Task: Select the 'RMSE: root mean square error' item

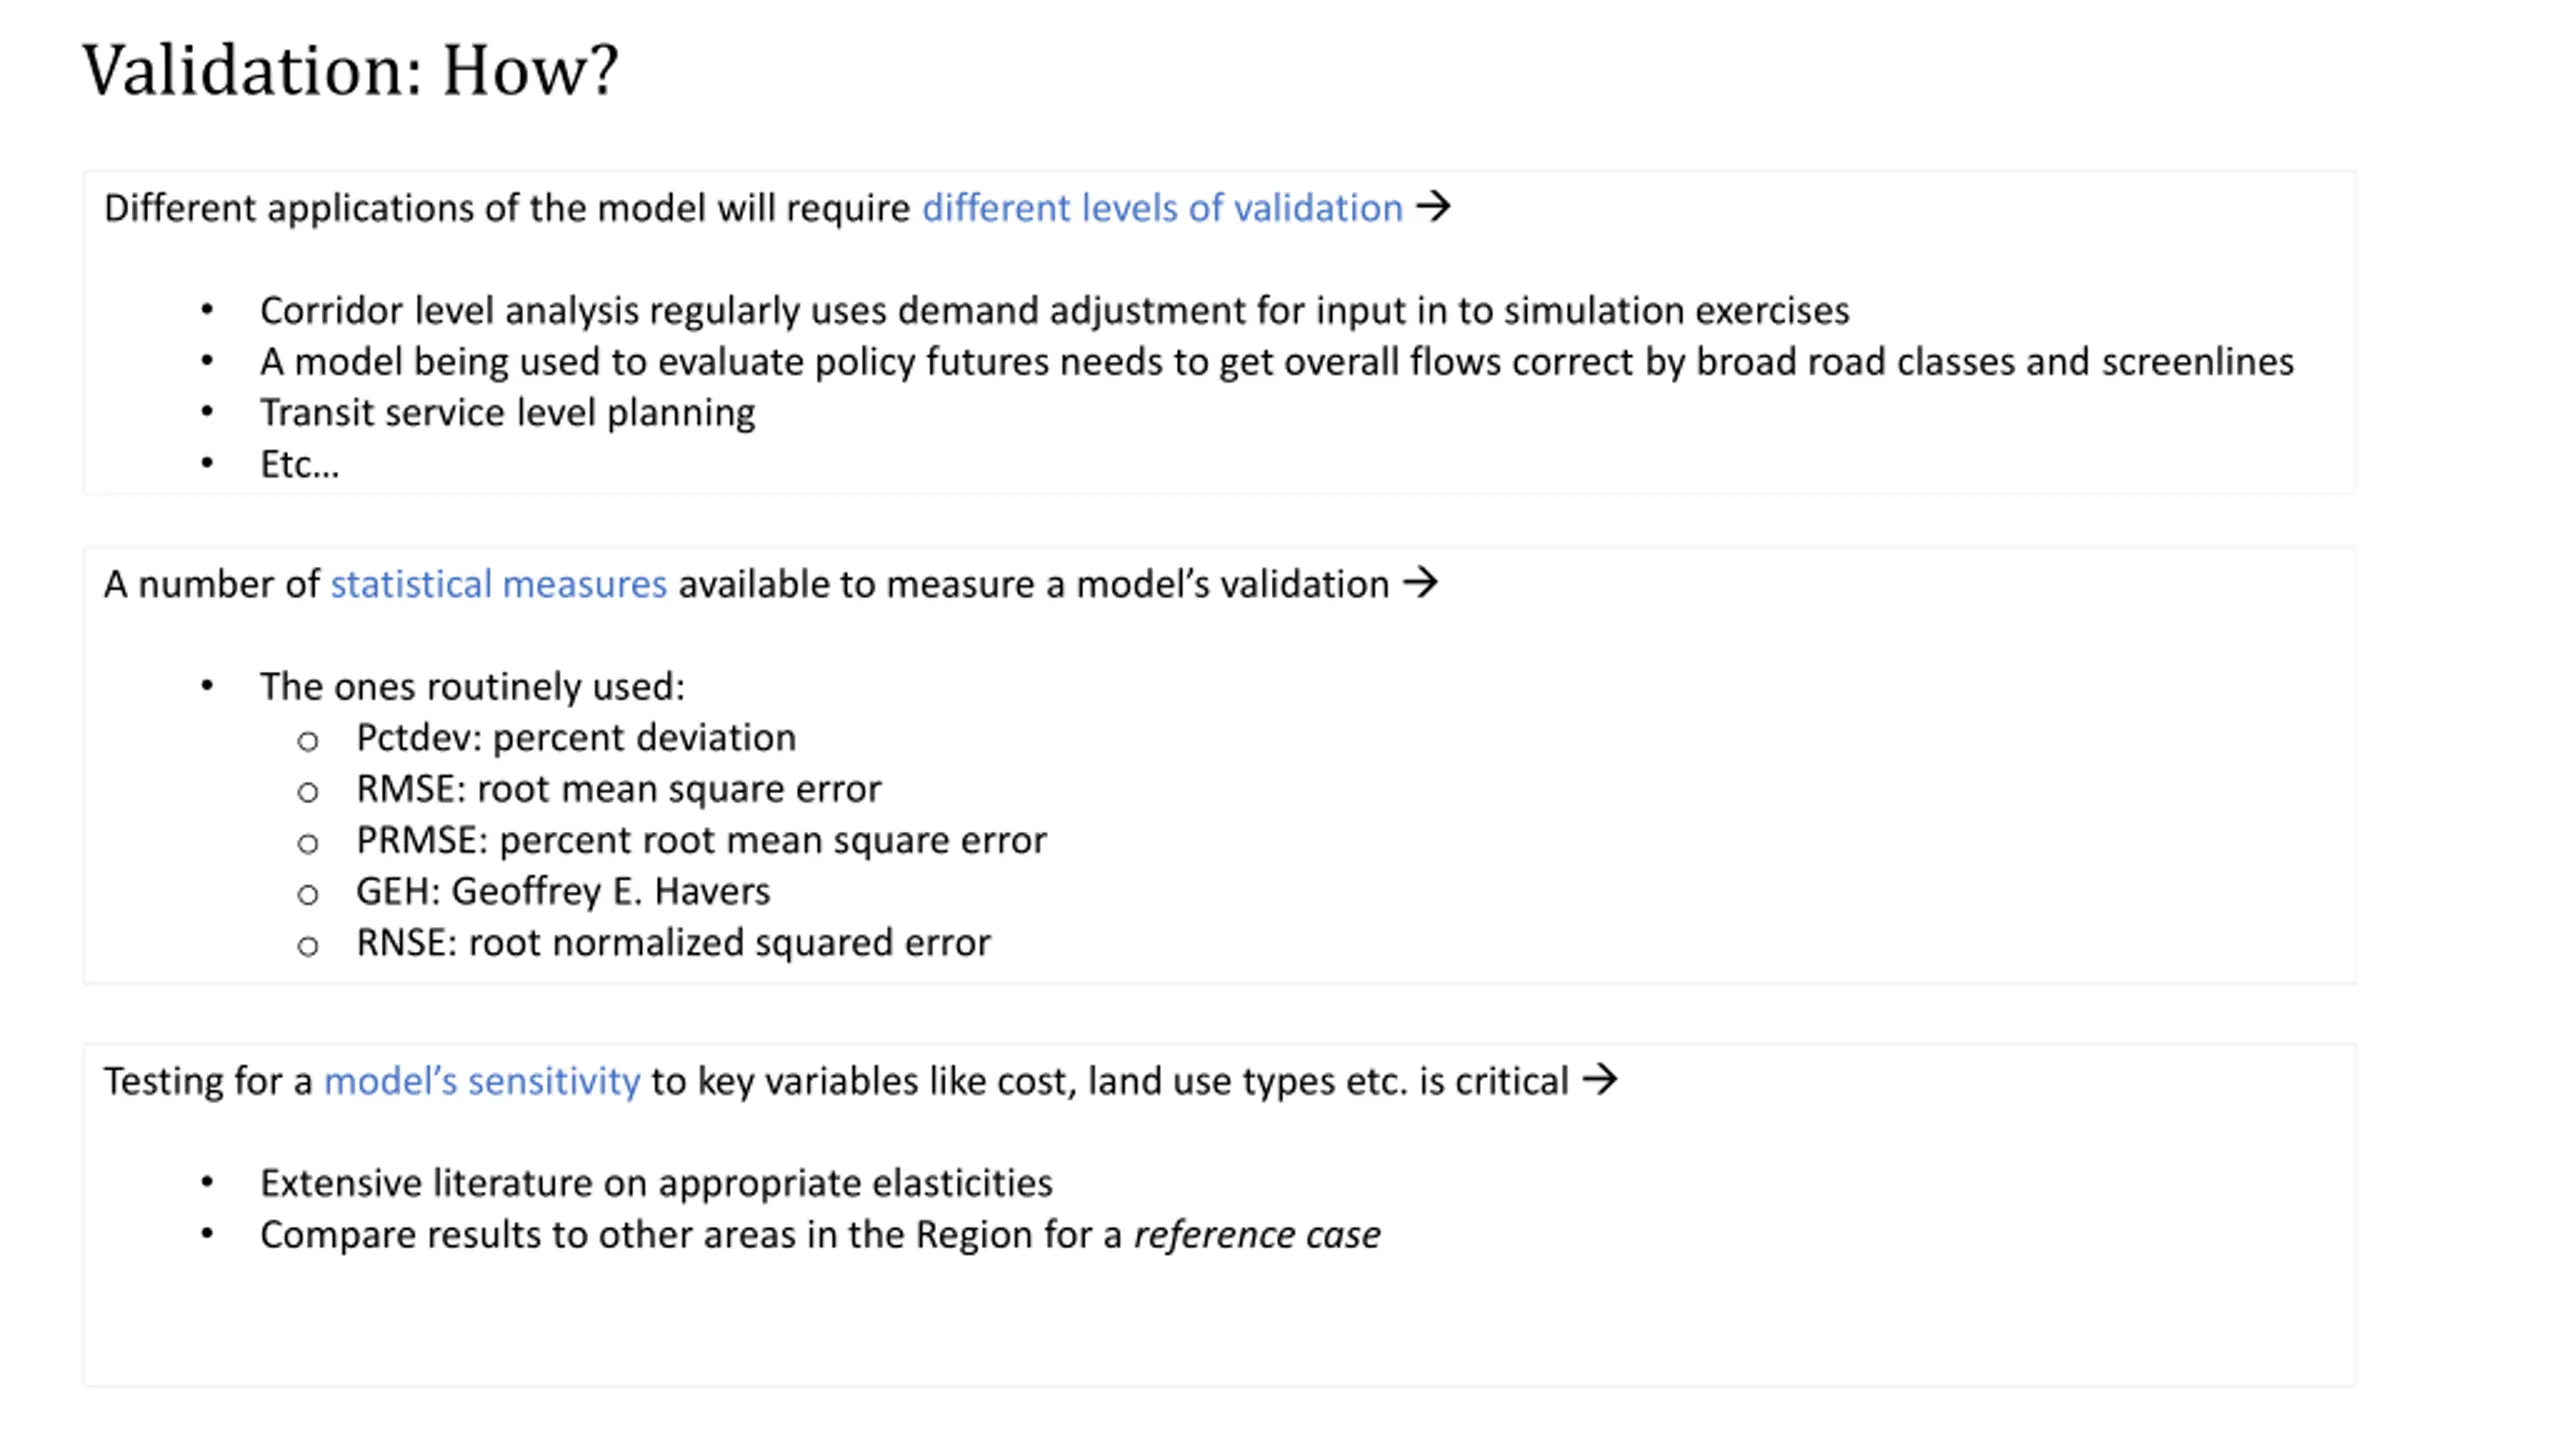Action: (x=618, y=789)
